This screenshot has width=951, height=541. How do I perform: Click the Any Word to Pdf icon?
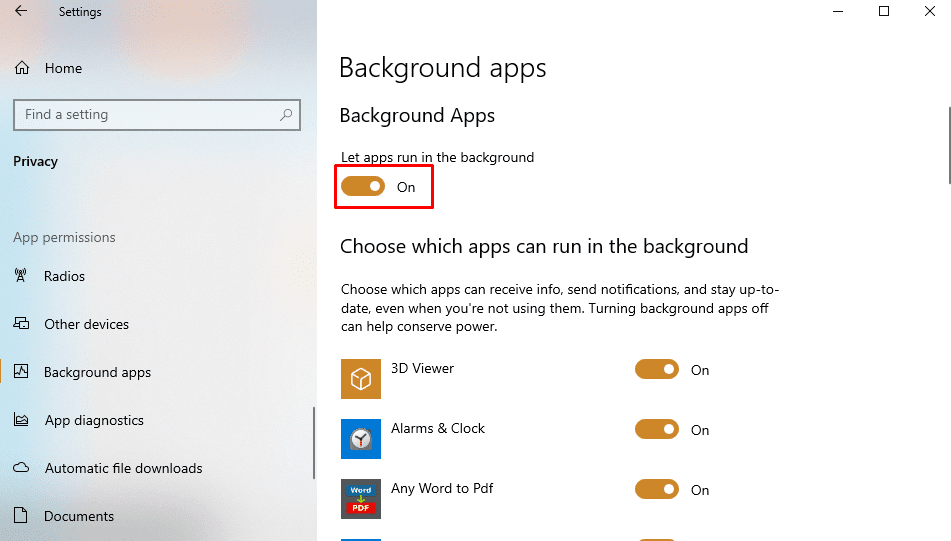[361, 499]
